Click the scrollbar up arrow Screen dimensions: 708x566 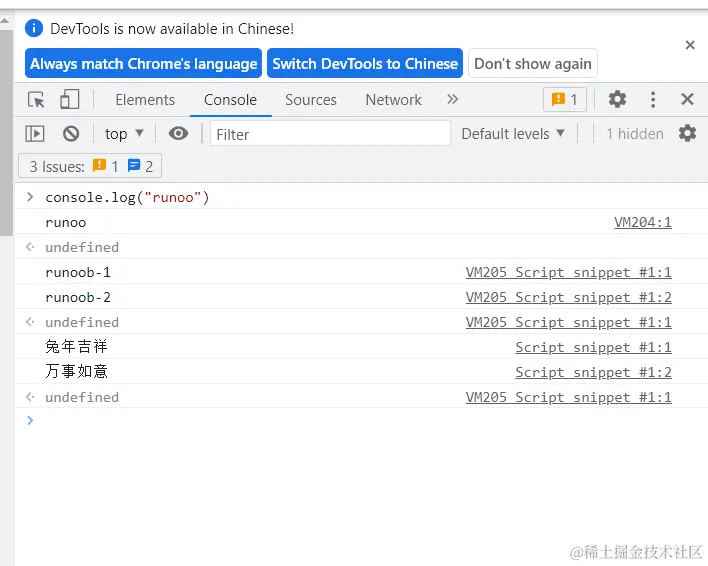click(5, 21)
